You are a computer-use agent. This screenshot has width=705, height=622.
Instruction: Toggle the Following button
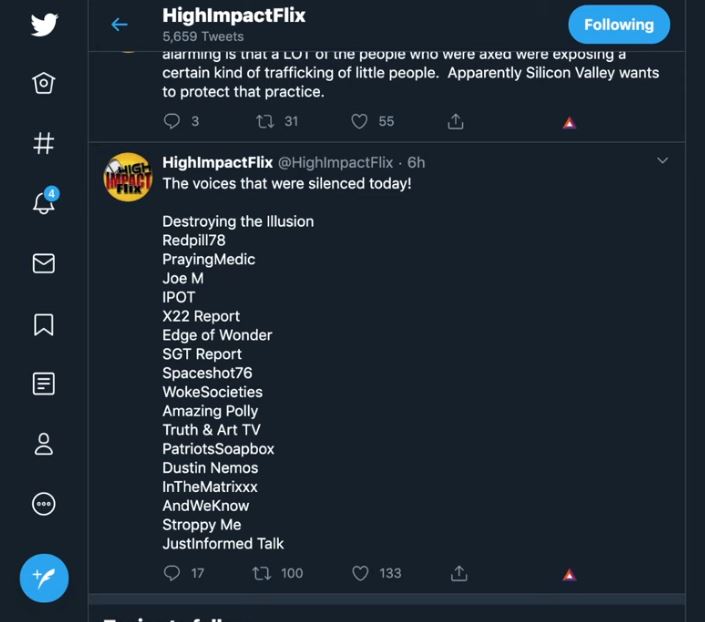tap(619, 24)
